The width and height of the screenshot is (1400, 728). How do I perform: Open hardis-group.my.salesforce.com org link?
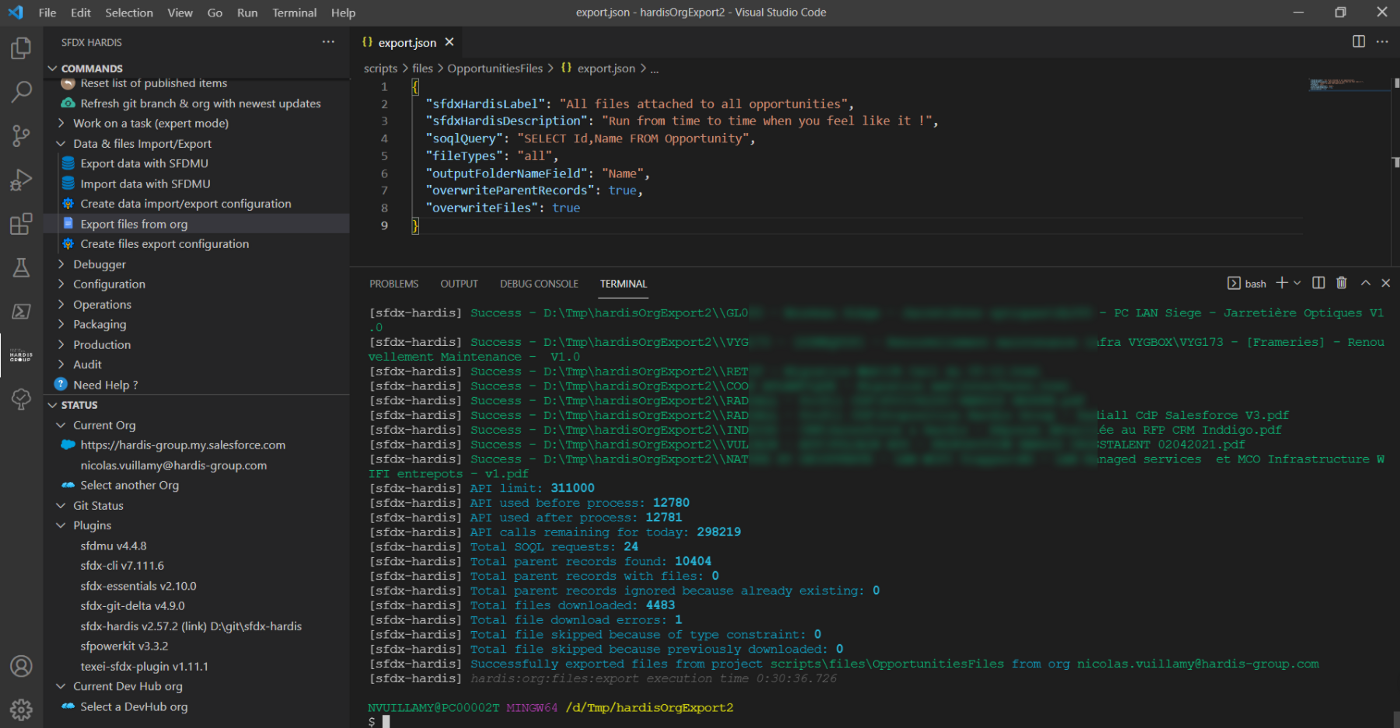pyautogui.click(x=196, y=445)
